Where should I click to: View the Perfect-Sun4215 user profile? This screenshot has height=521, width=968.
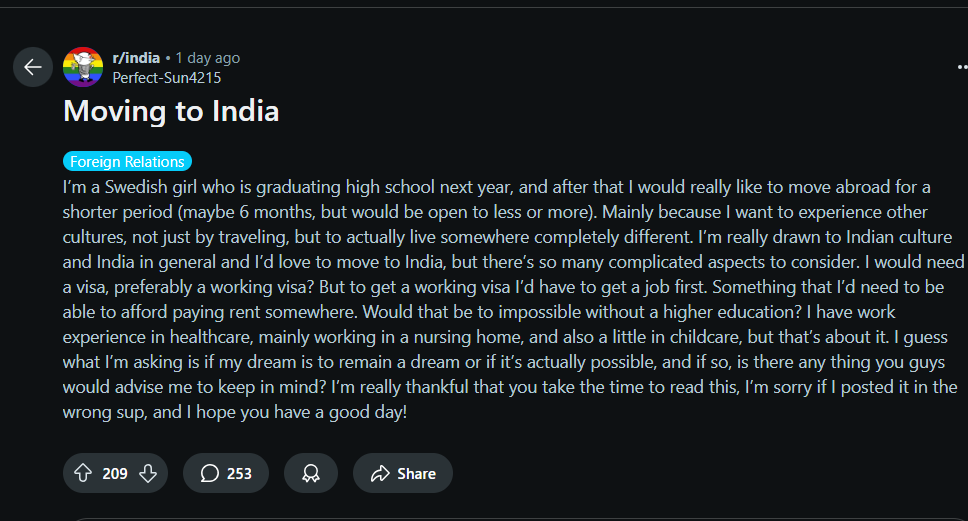point(167,78)
